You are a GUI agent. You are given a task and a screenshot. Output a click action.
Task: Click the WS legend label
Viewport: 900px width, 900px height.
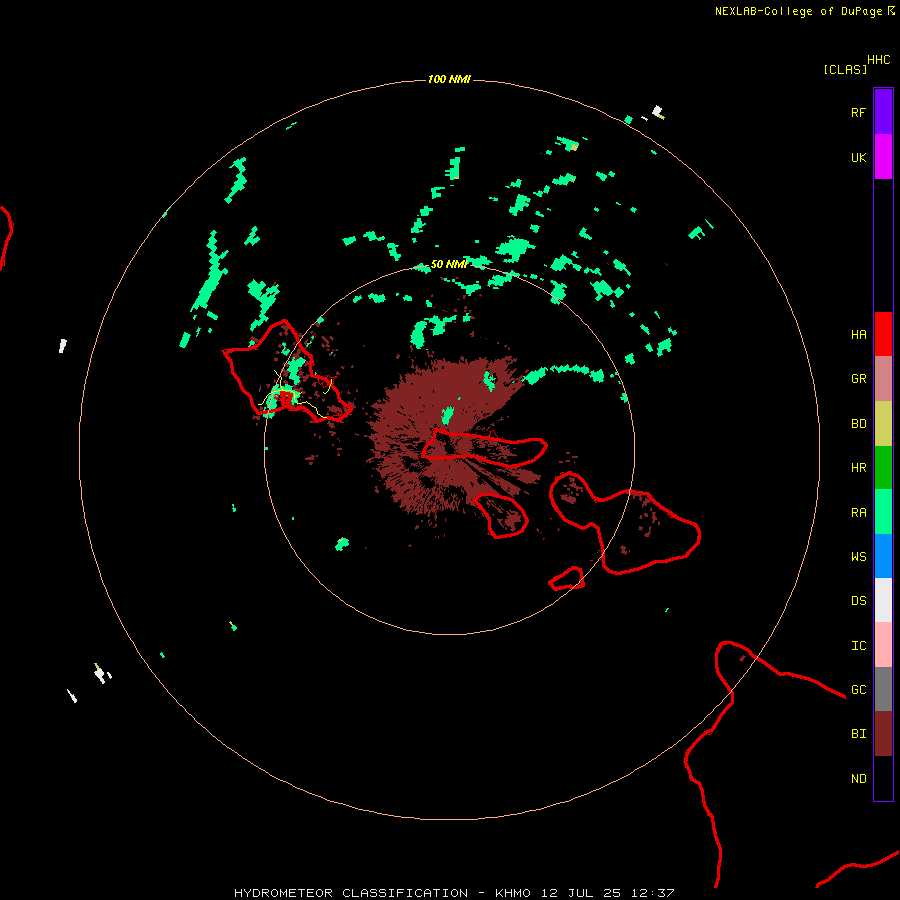coord(858,557)
